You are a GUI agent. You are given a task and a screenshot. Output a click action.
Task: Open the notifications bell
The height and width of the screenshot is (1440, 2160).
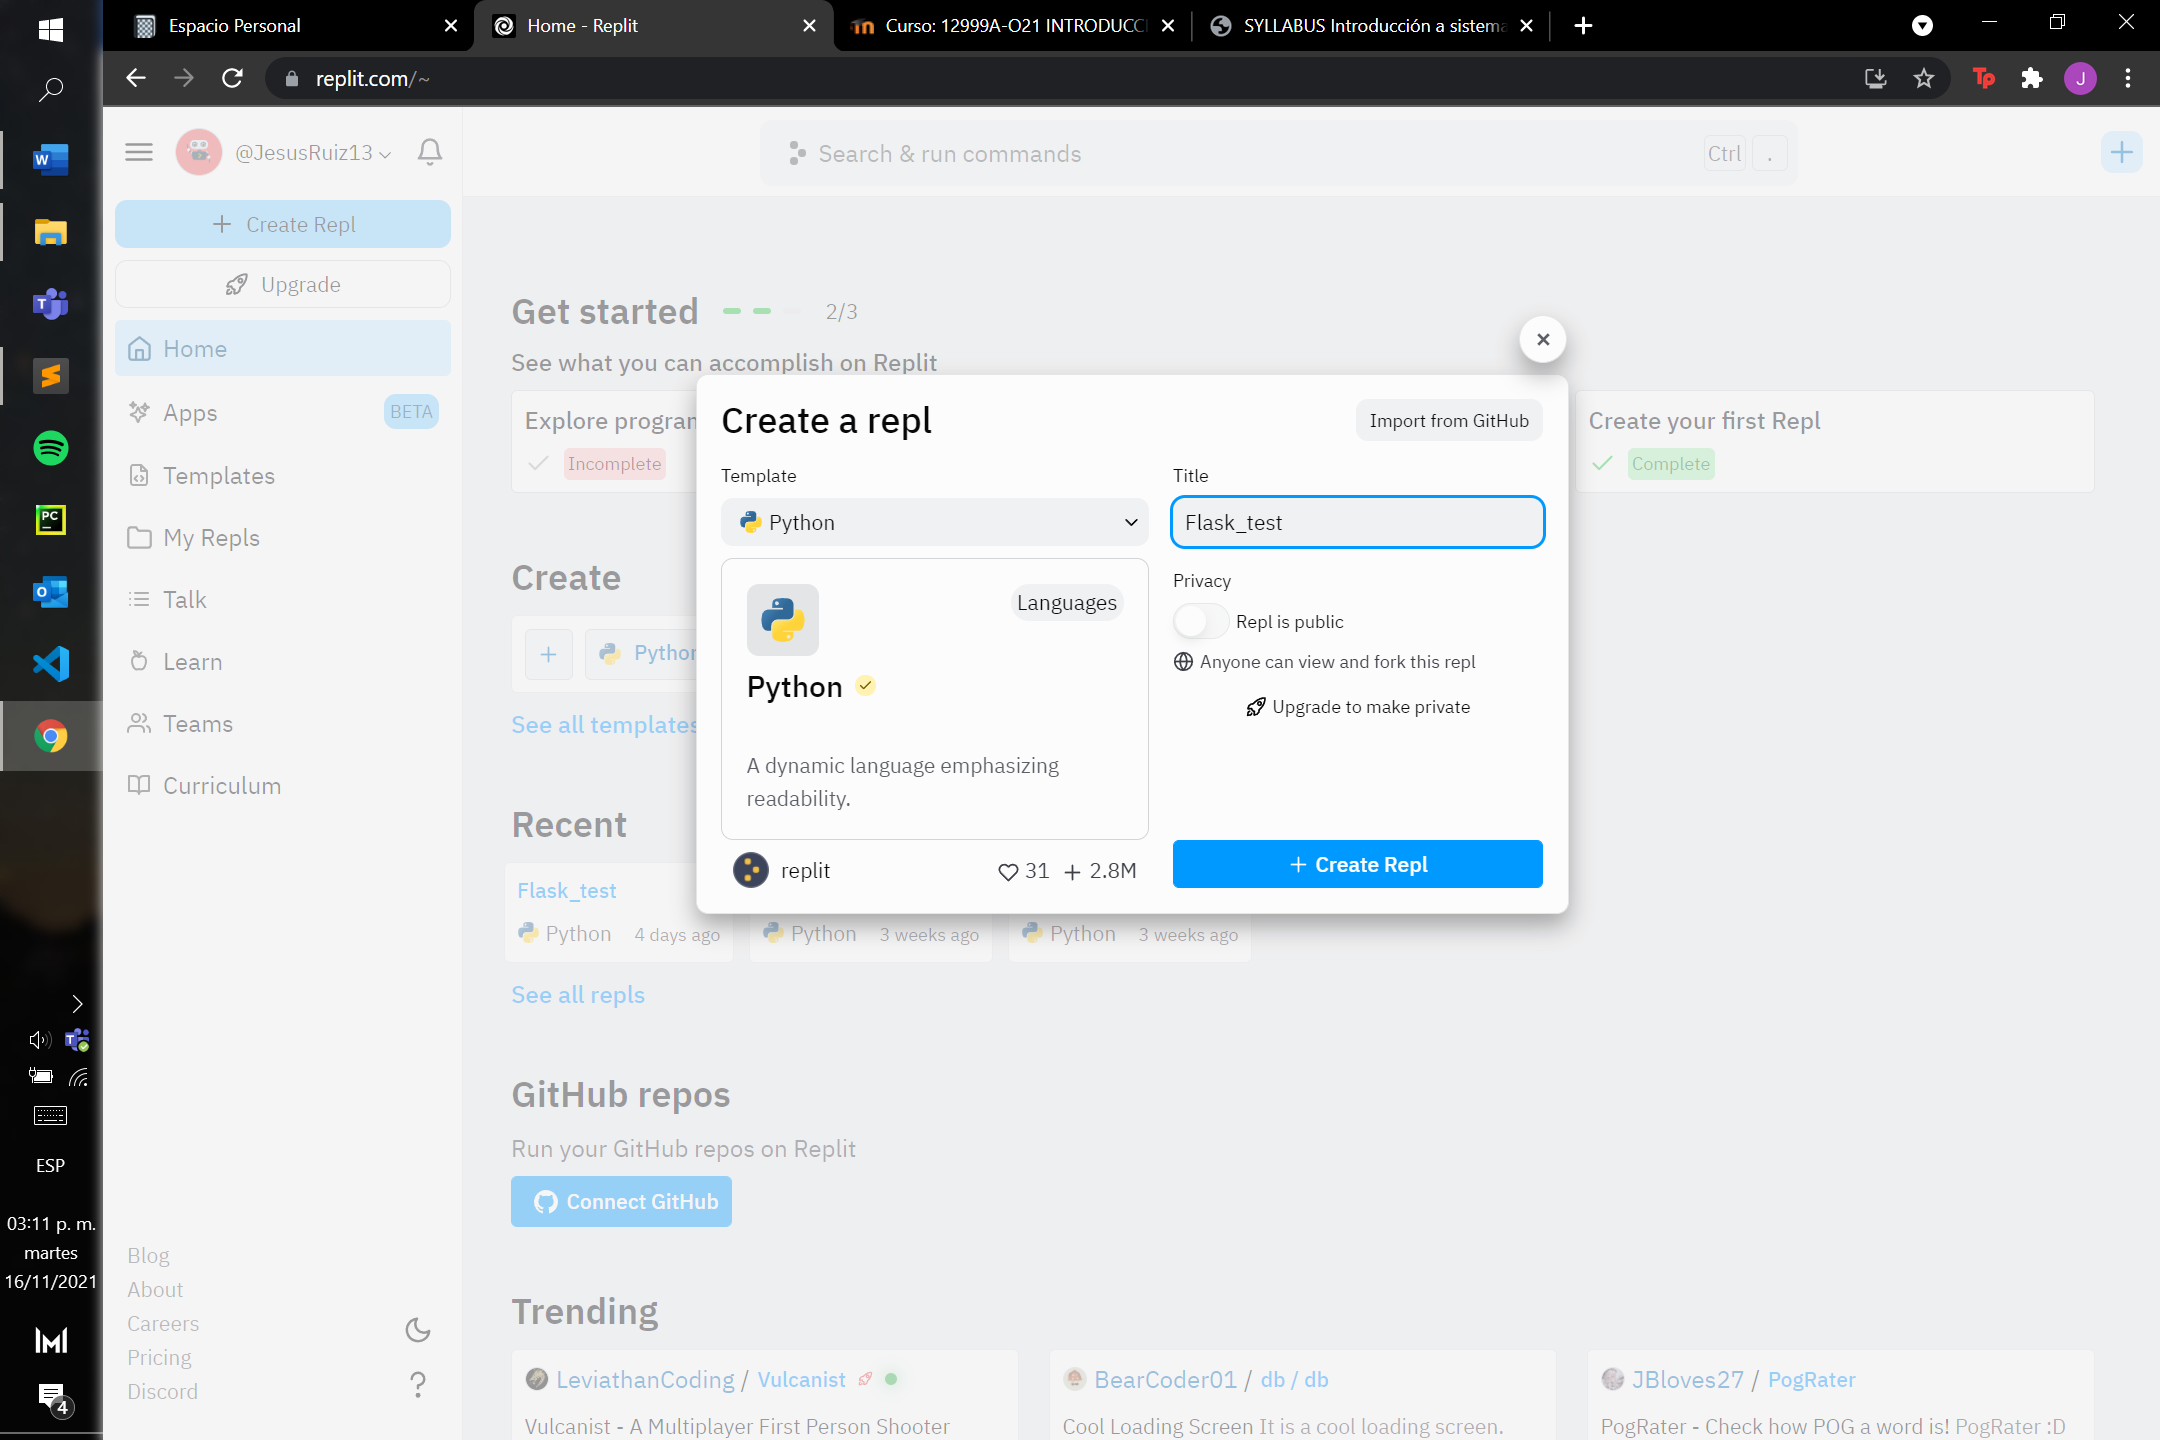click(430, 152)
